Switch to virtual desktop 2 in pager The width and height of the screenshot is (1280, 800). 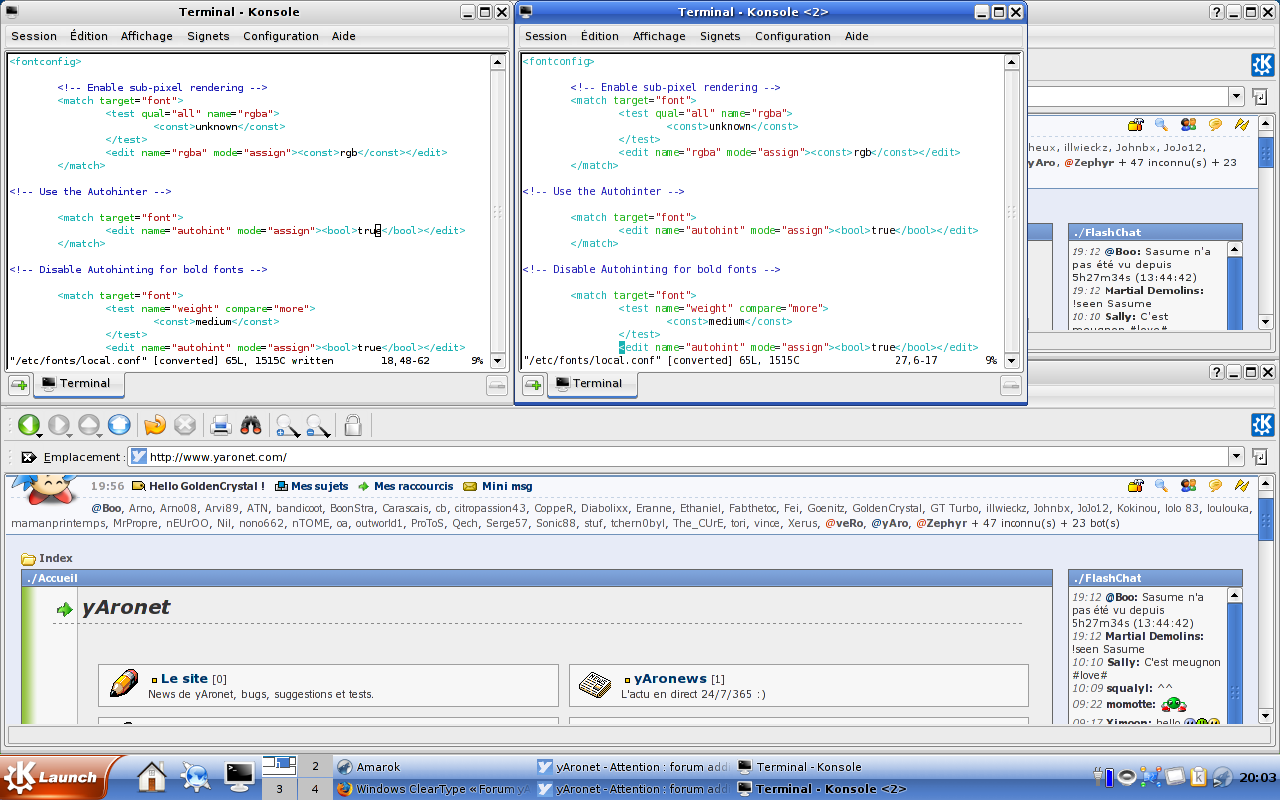[315, 767]
